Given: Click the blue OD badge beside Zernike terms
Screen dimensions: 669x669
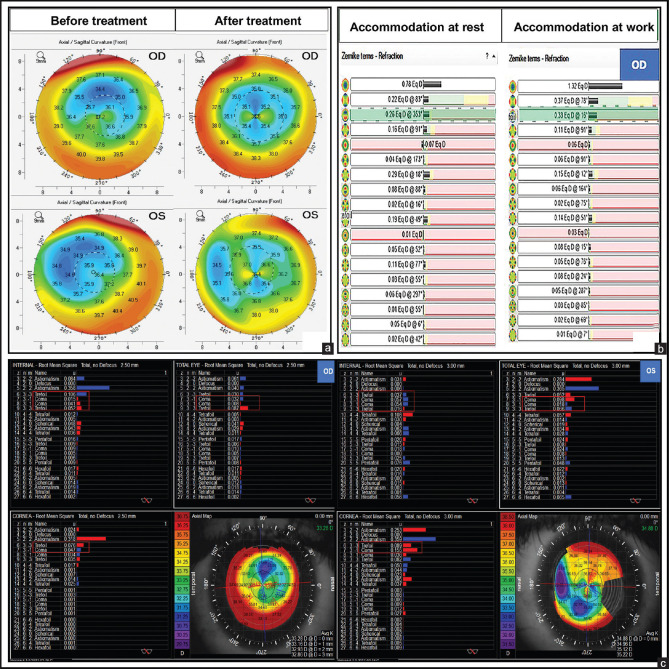Looking at the screenshot, I should [639, 65].
